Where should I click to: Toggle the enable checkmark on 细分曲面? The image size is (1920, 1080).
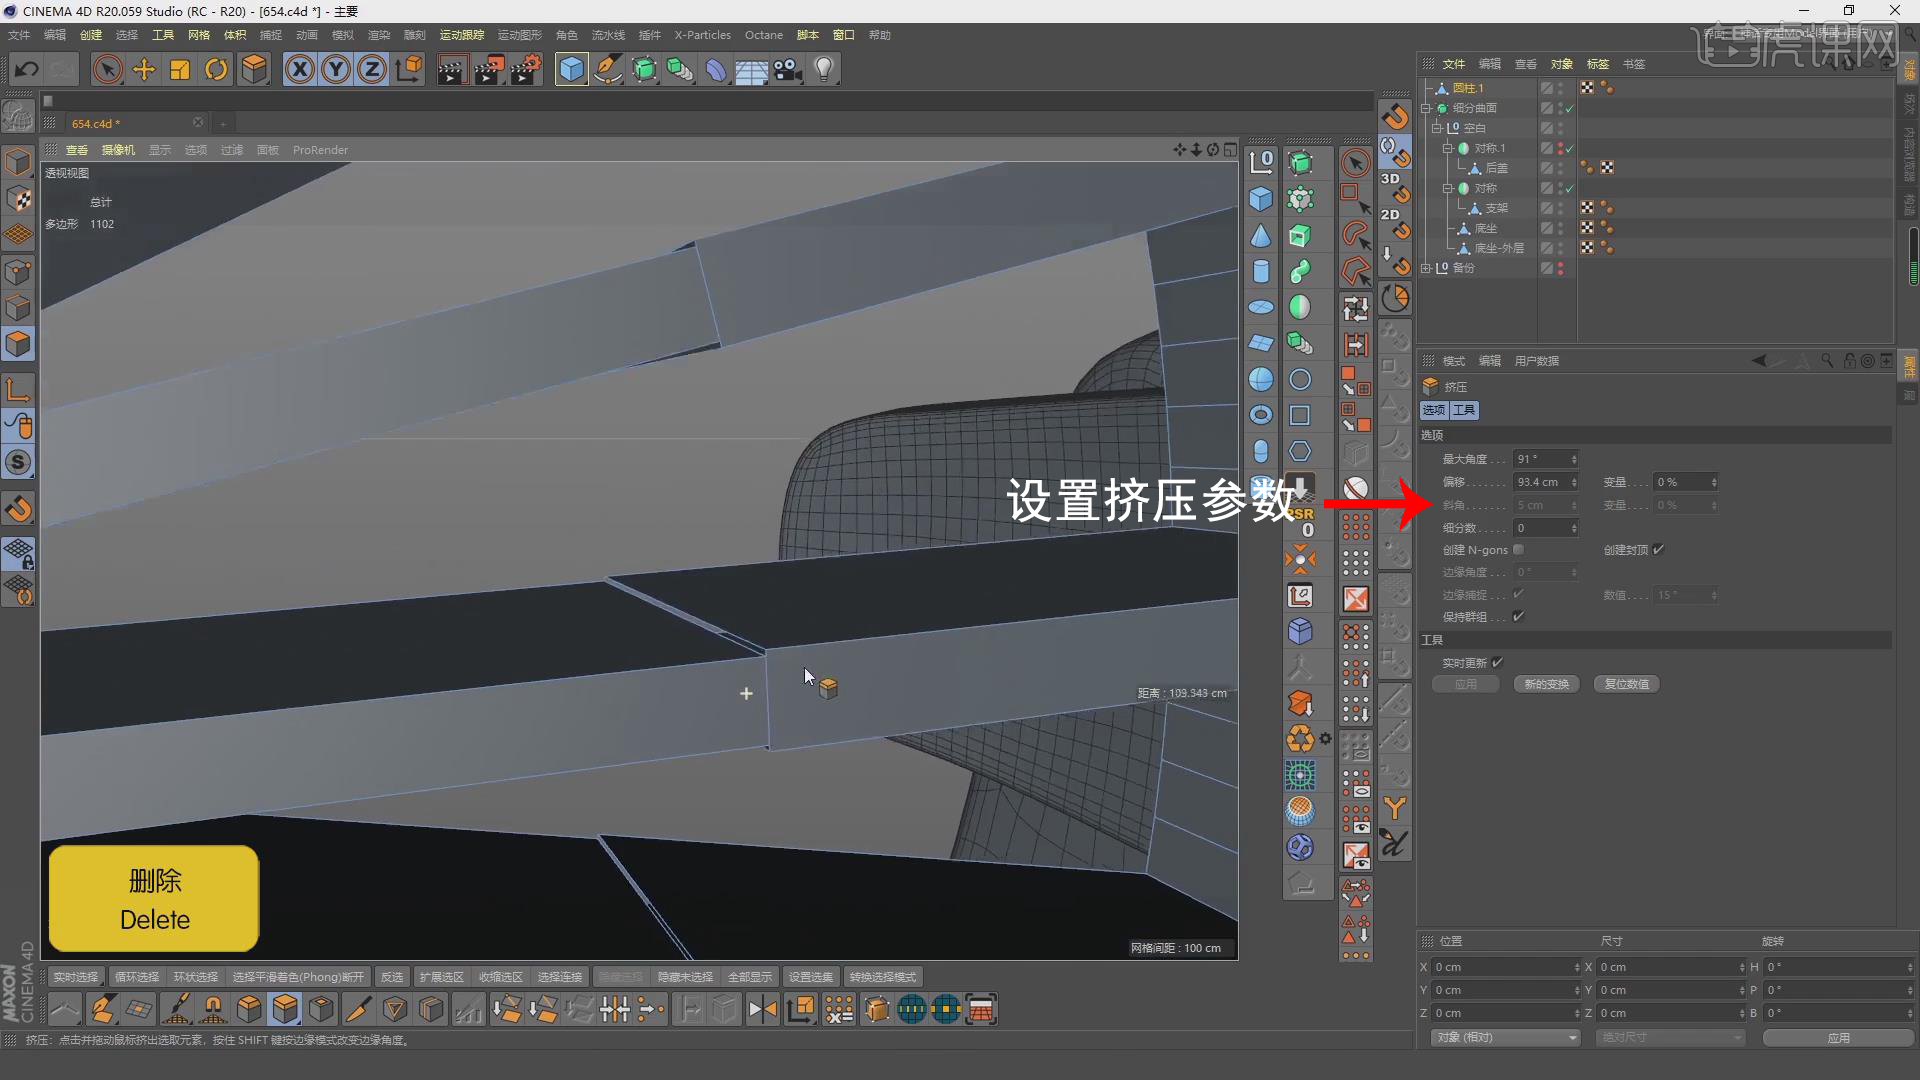coord(1571,107)
